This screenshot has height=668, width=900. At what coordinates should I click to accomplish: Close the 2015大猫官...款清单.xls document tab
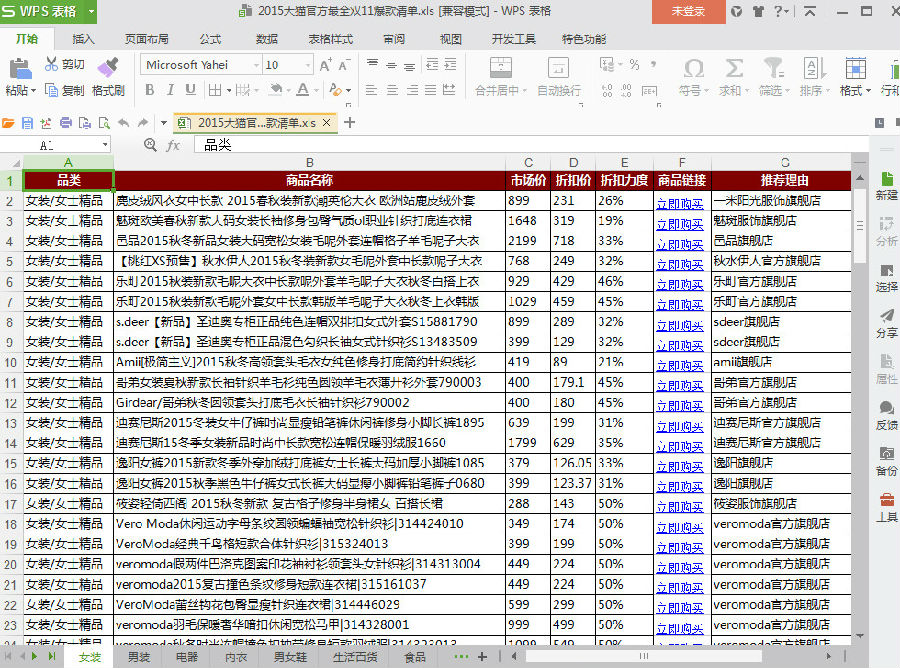point(326,123)
